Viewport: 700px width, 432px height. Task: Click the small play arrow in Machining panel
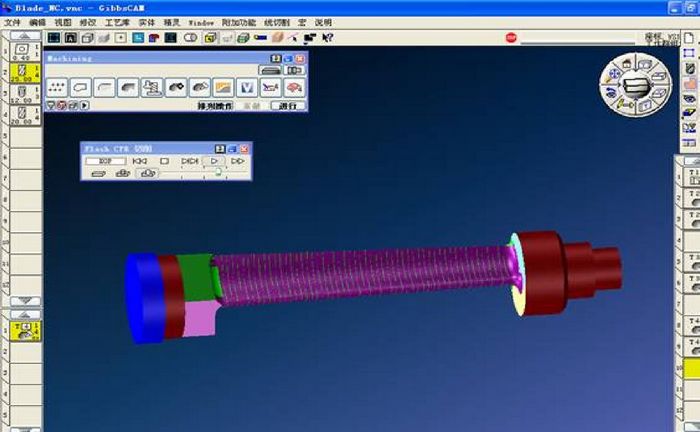coord(84,105)
